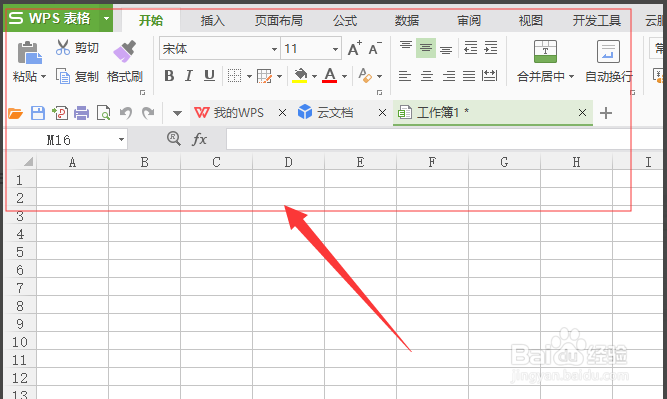Screen dimensions: 667x399
Task: Open the Paste (粘贴) options arrow
Action: [43, 77]
